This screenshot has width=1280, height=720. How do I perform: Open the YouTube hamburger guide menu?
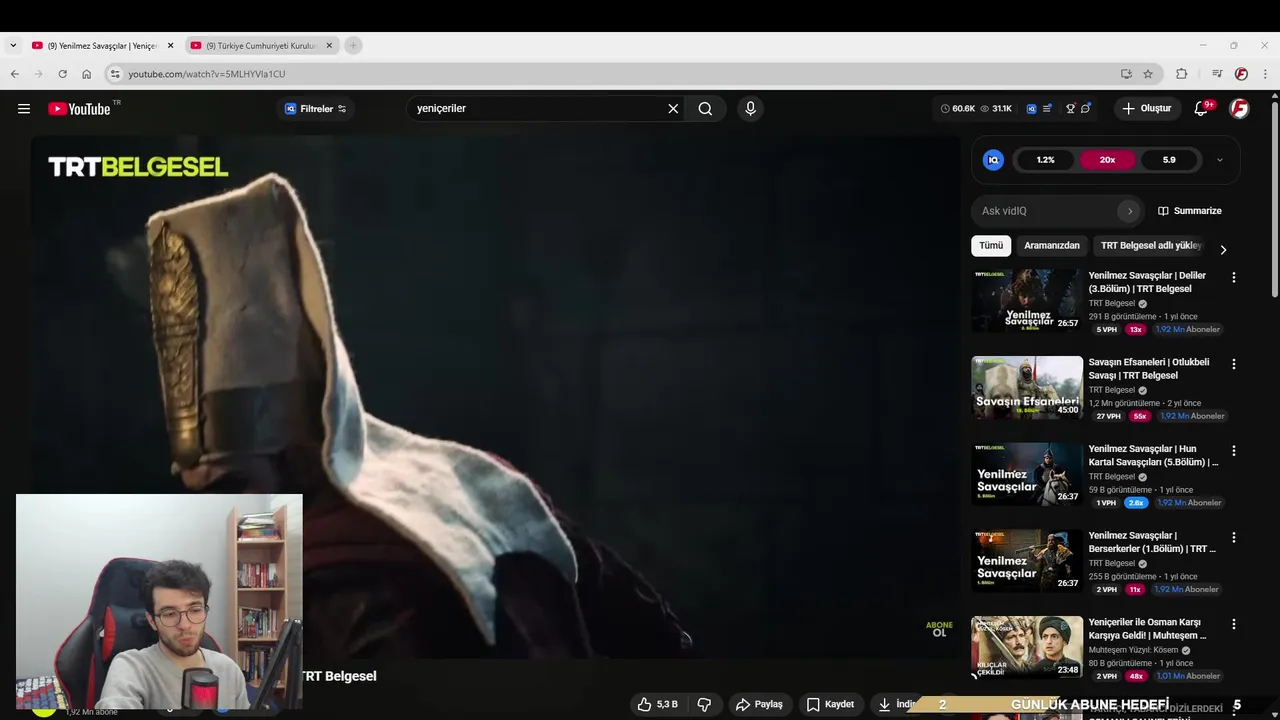pyautogui.click(x=24, y=109)
